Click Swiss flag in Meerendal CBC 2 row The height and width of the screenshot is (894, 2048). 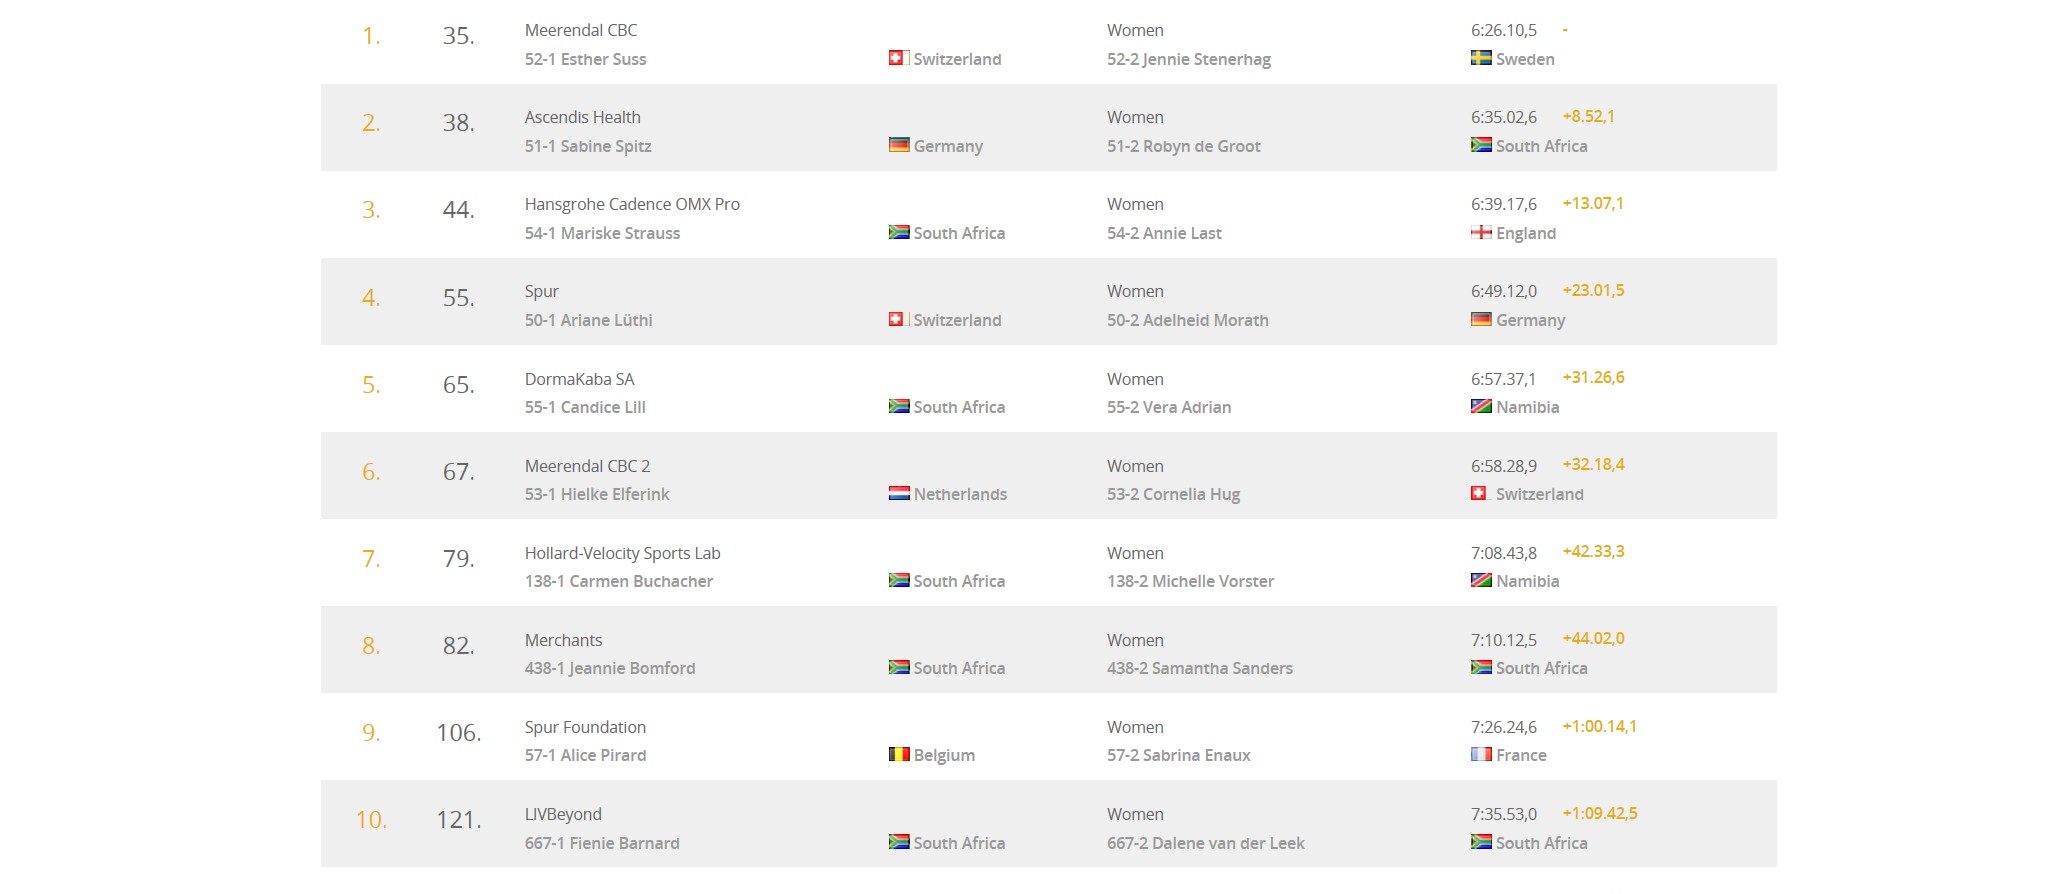tap(1479, 493)
